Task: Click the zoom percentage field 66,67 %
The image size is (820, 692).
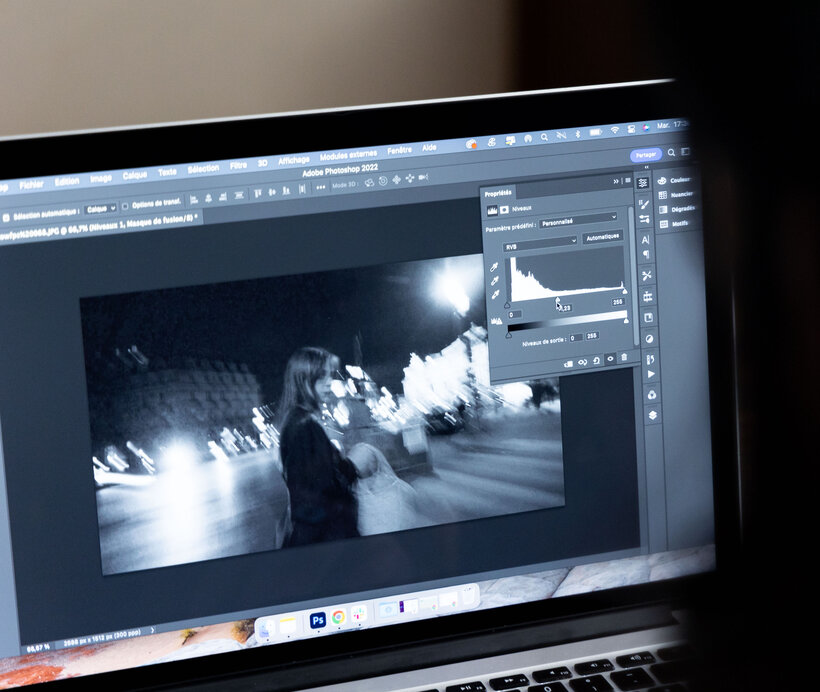Action: tap(38, 648)
